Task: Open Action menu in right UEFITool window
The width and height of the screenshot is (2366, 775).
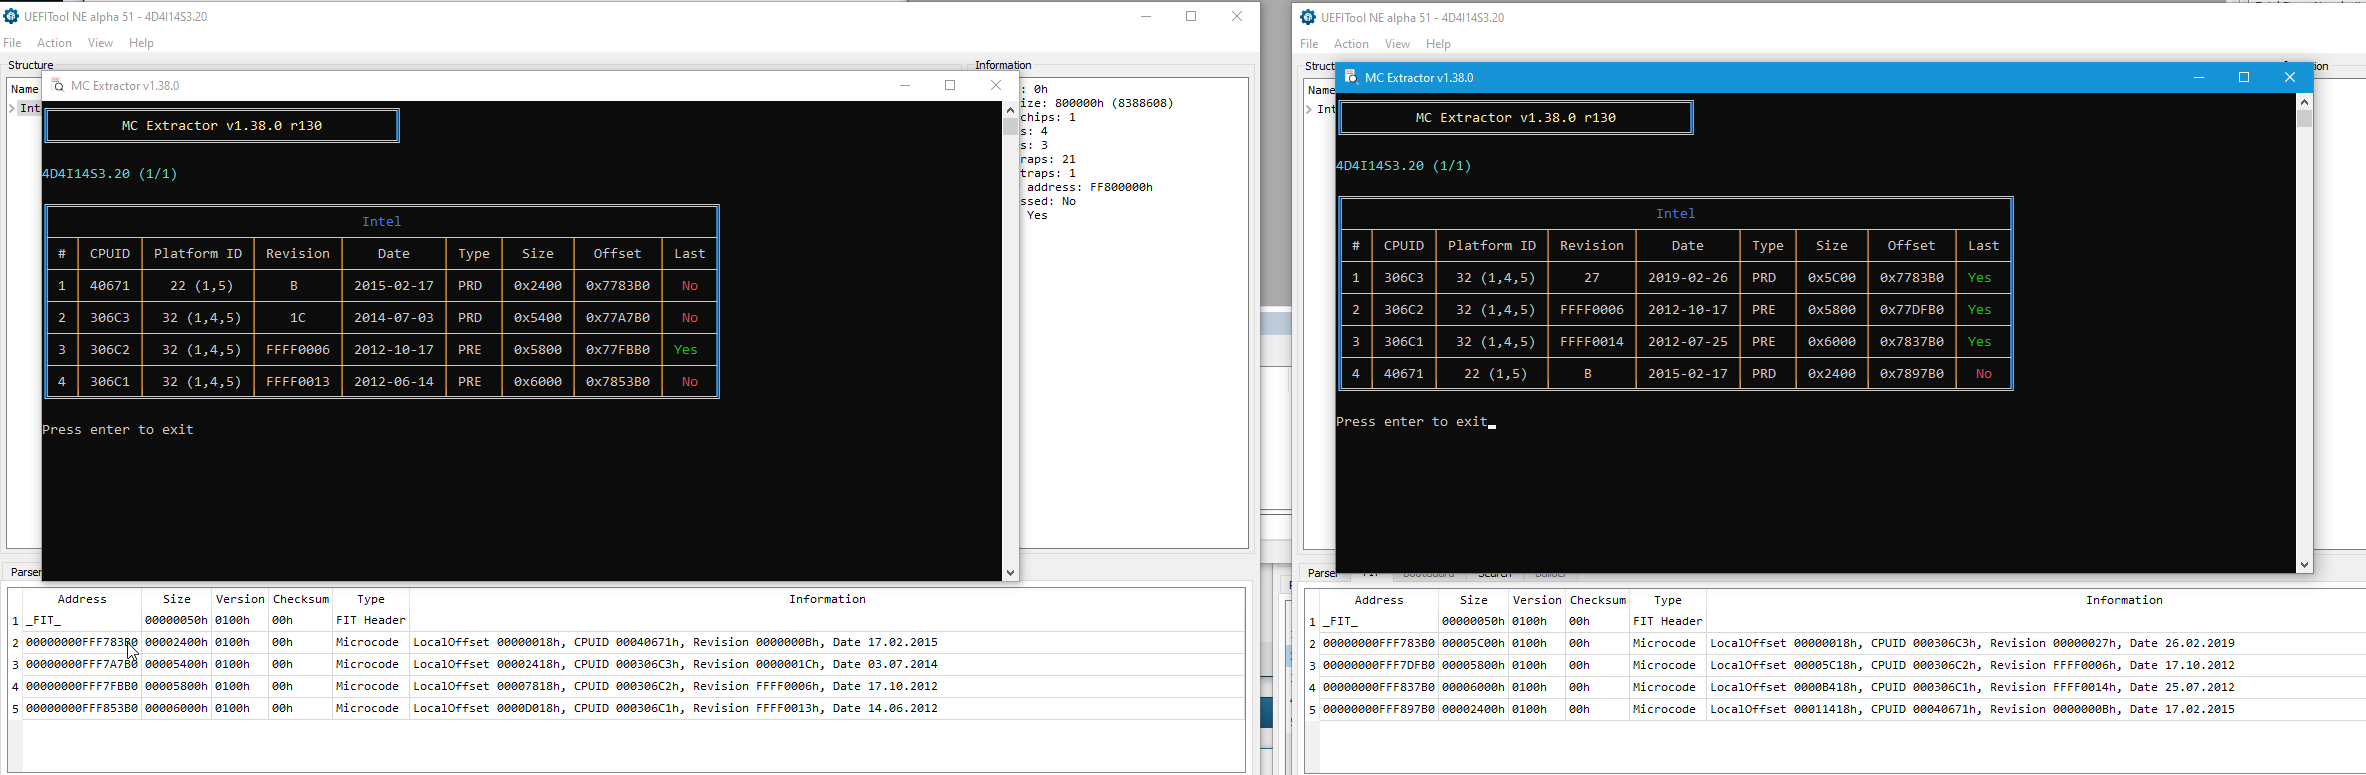Action: (1351, 44)
